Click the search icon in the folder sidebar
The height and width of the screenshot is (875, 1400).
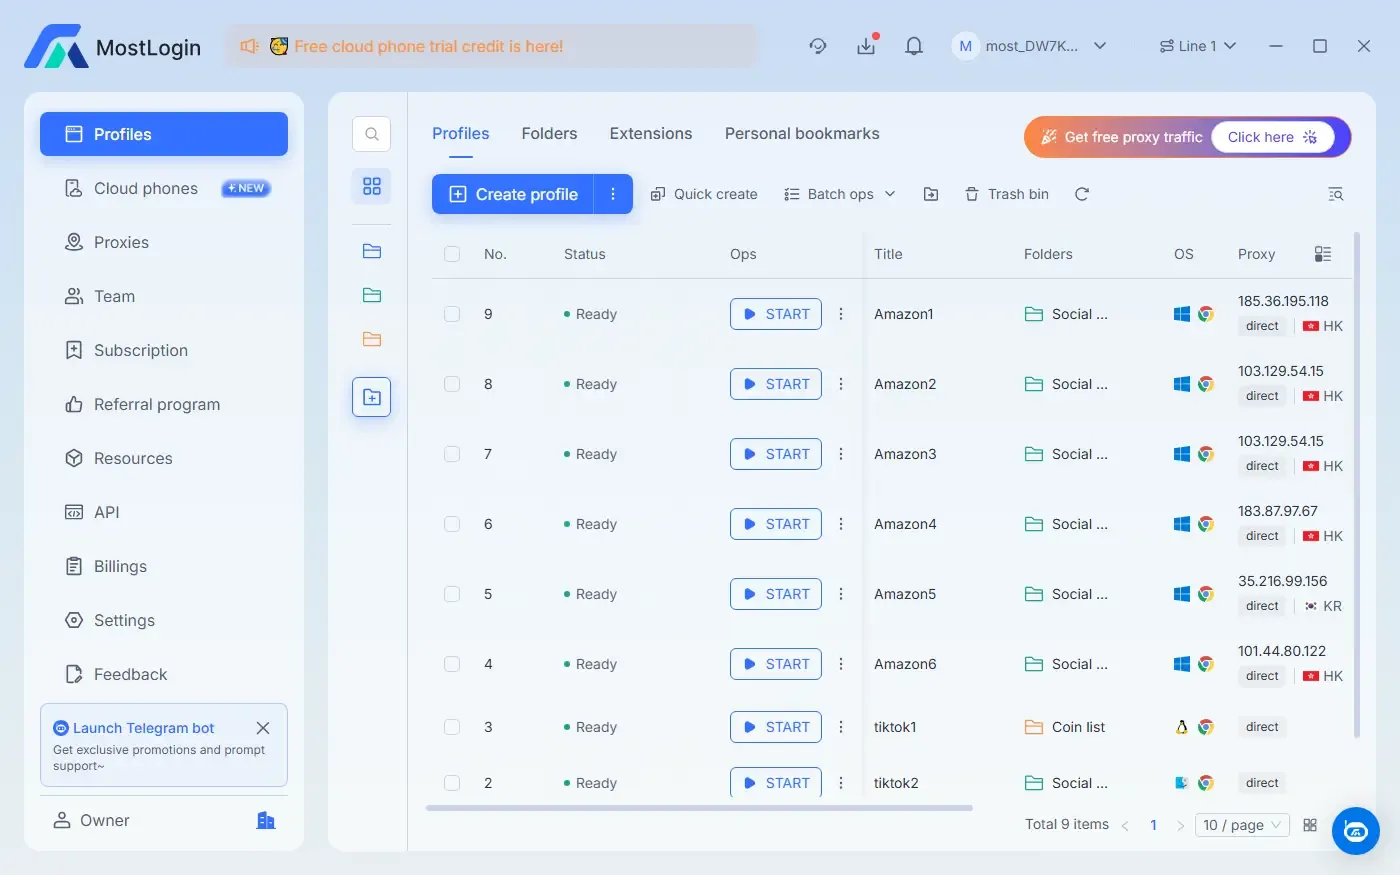click(371, 134)
